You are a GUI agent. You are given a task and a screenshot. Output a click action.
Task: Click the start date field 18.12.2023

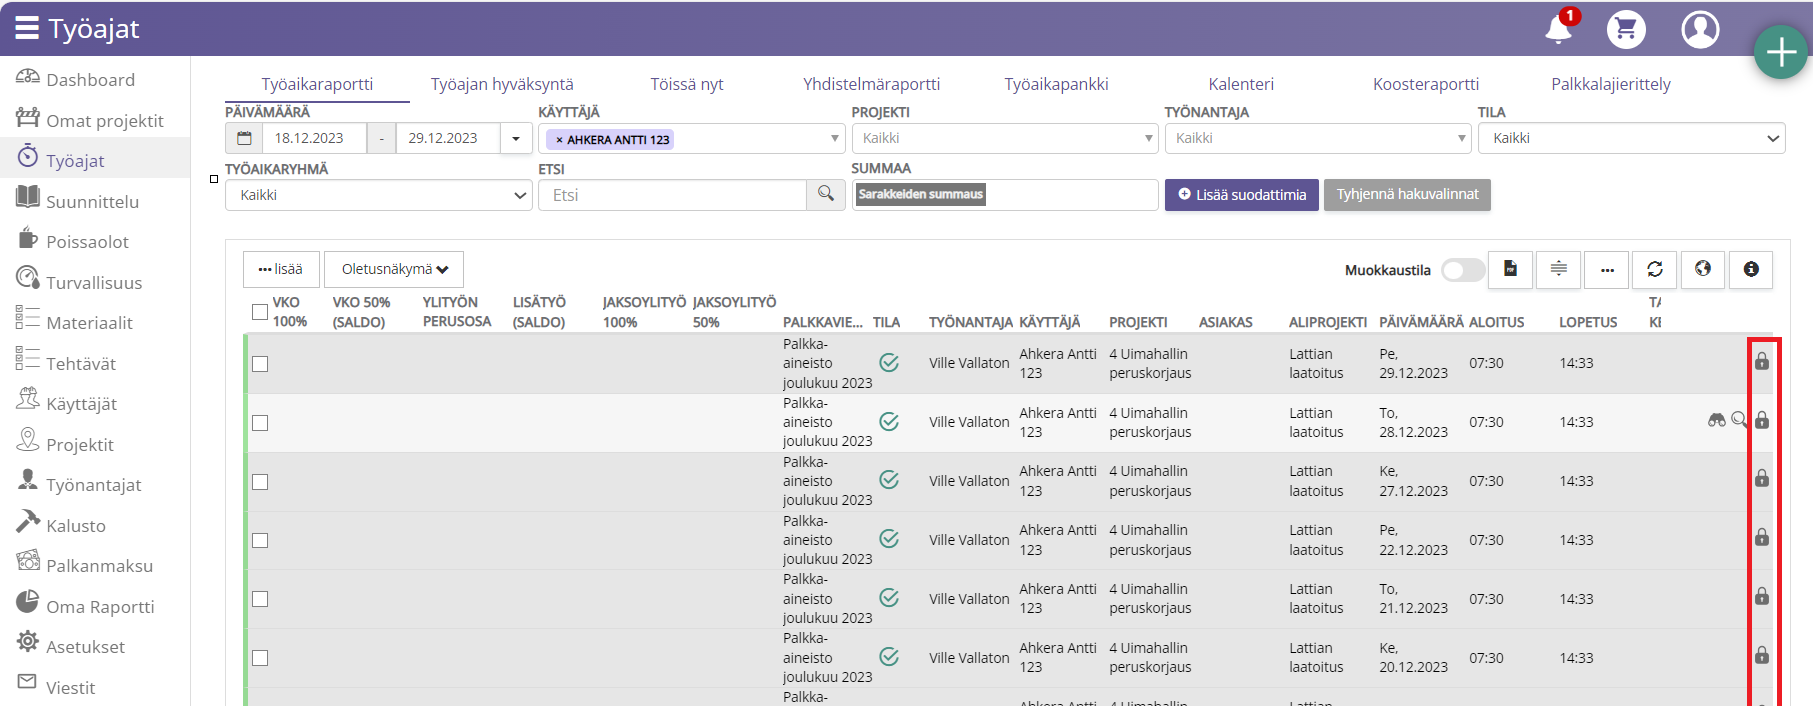pyautogui.click(x=314, y=138)
